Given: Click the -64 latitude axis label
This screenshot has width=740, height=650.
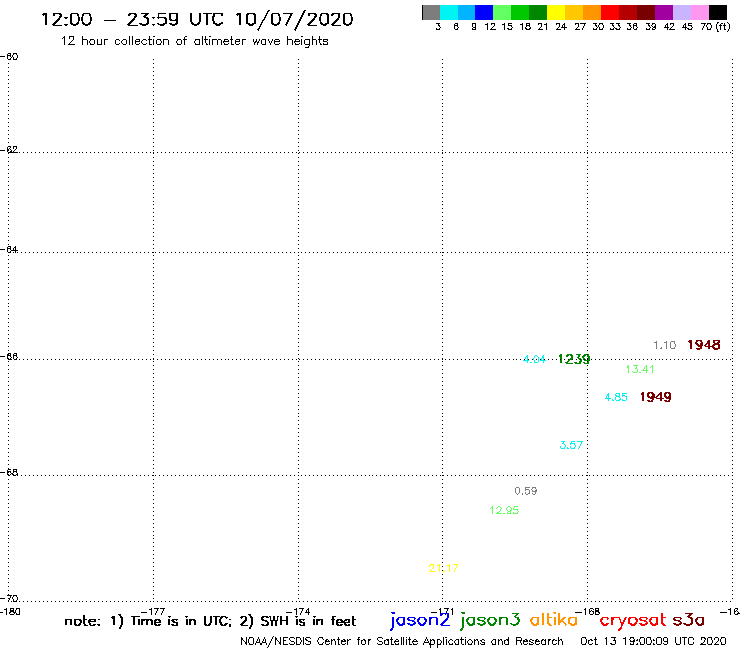Looking at the screenshot, I should point(9,249).
